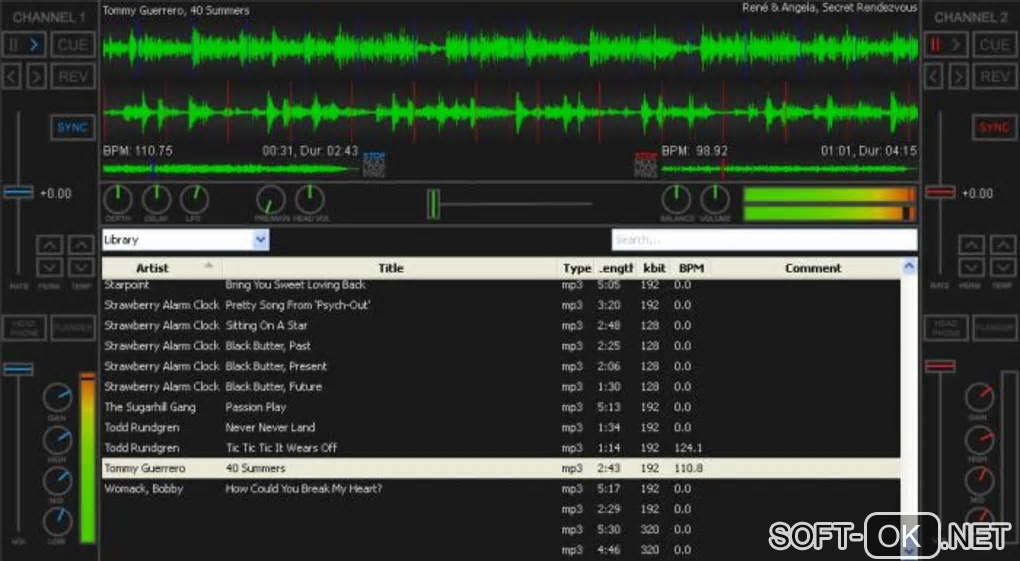
Task: Toggle the blue SYNC button on Channel 1
Action: pyautogui.click(x=72, y=127)
